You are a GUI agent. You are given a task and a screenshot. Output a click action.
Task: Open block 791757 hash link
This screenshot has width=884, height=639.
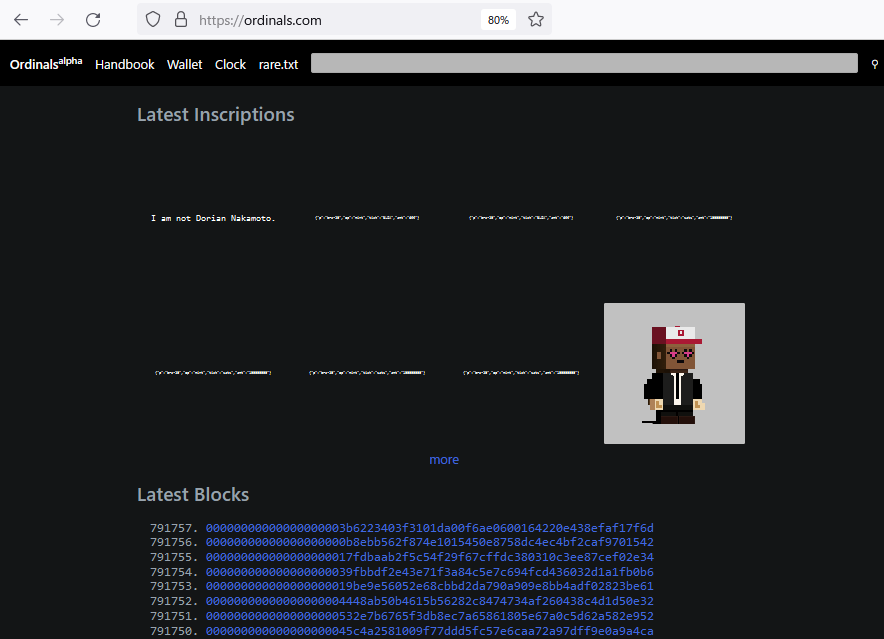click(429, 528)
